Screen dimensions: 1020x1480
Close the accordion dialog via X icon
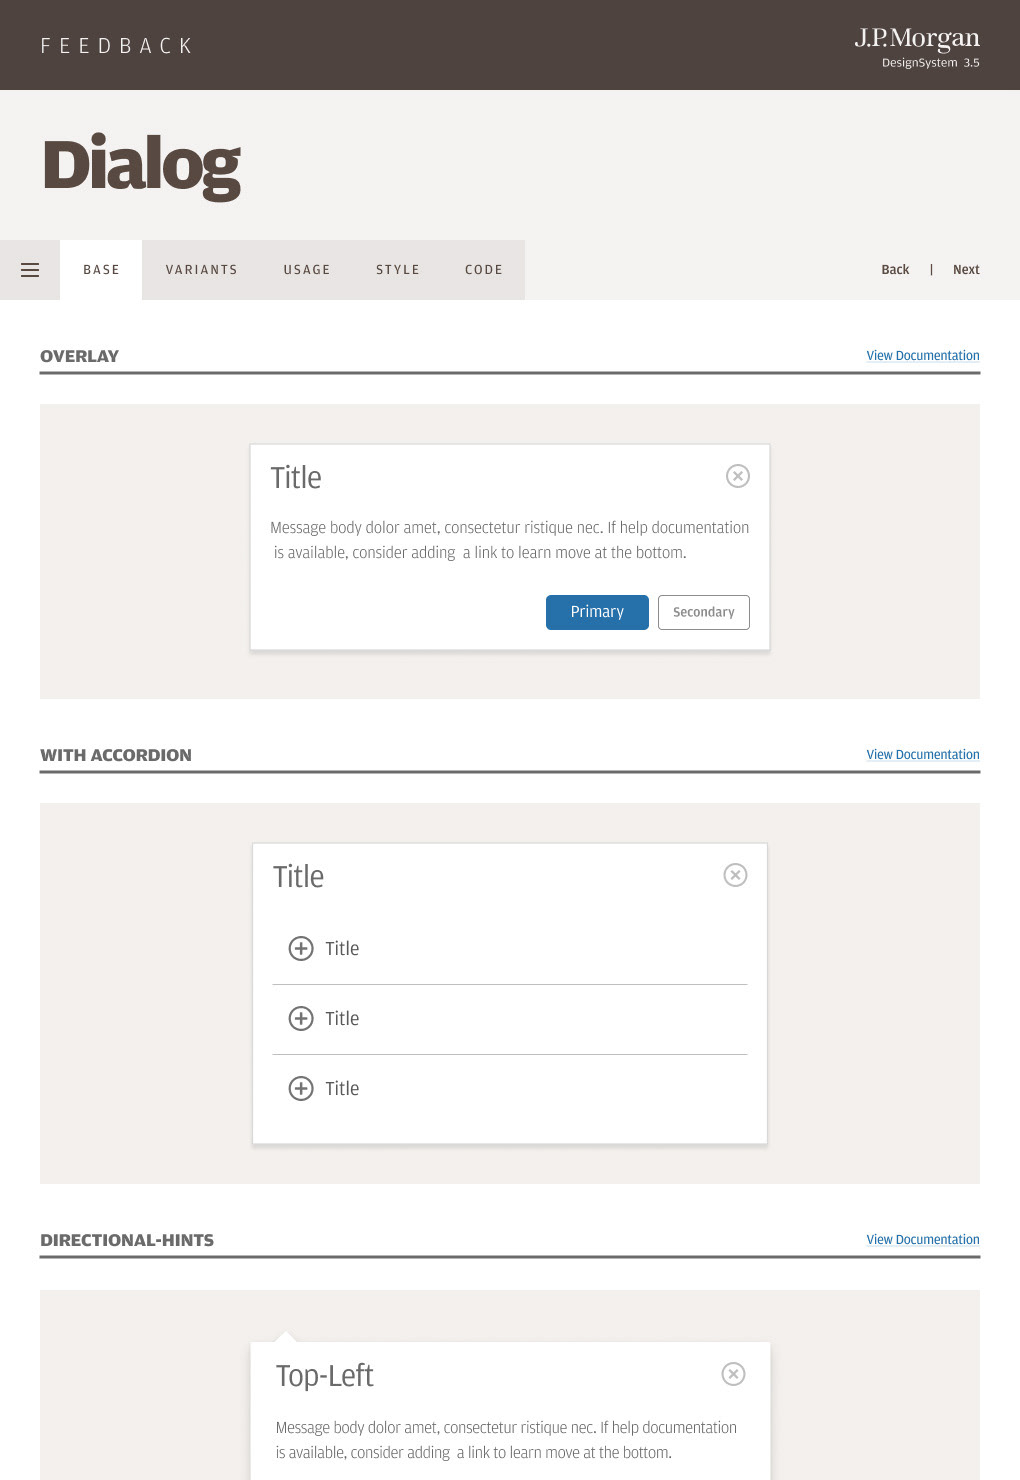[735, 875]
